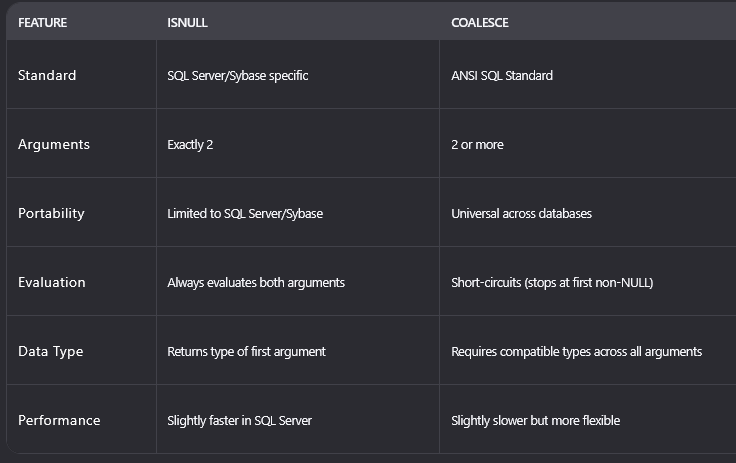Select the Standard row label
The image size is (736, 463).
pos(47,75)
